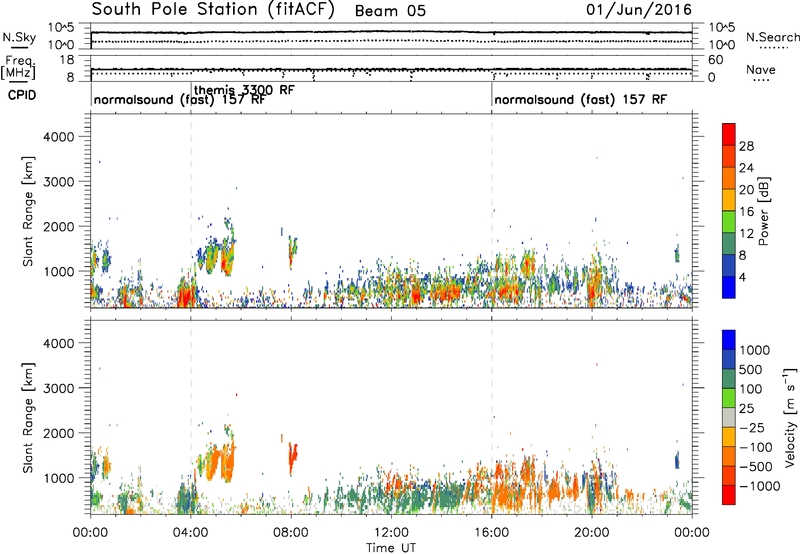Click the 'N.Search' legend label
This screenshot has height=554, width=800.
click(772, 37)
